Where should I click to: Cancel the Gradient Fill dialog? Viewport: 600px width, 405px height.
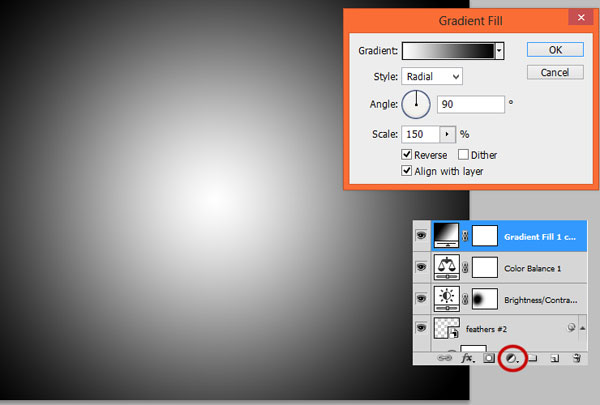tap(554, 72)
